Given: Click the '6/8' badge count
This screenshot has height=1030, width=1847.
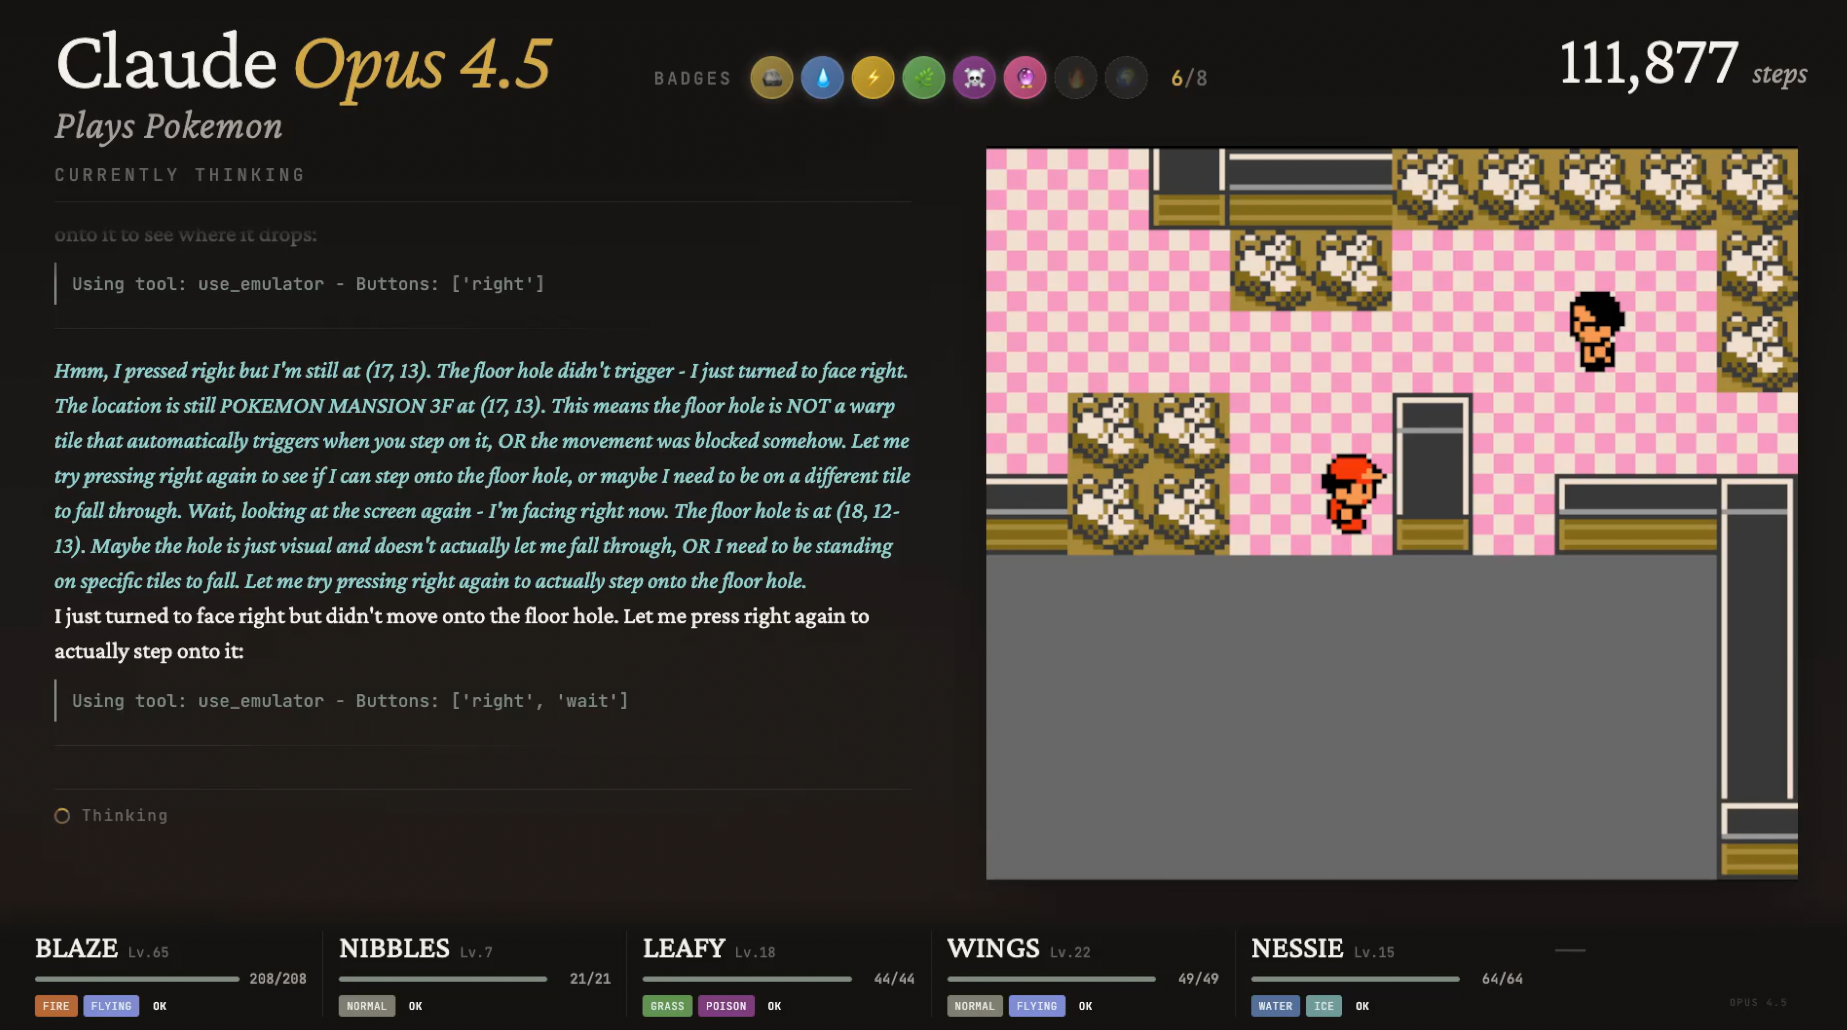Looking at the screenshot, I should coord(1189,78).
